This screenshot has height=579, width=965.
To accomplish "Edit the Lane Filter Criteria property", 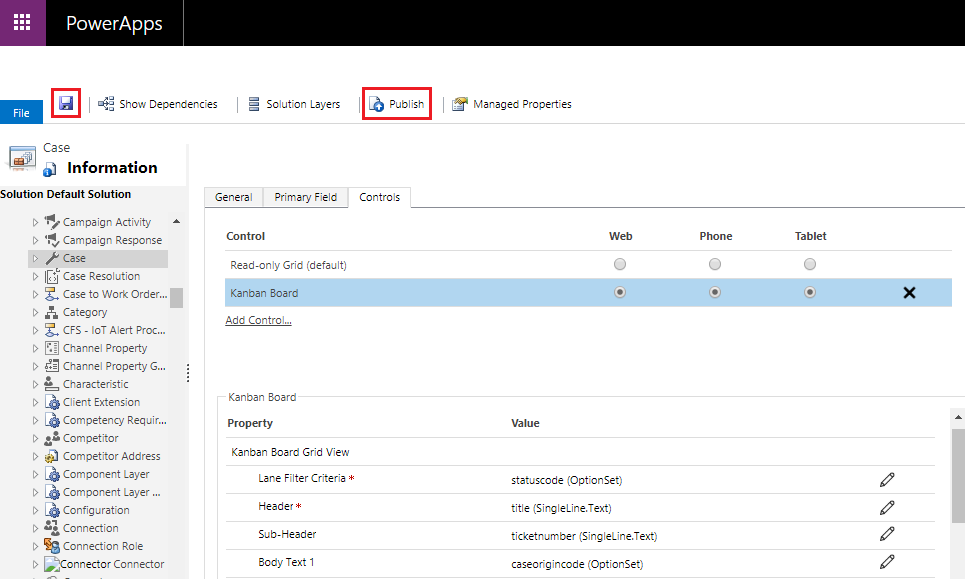I will (x=887, y=480).
